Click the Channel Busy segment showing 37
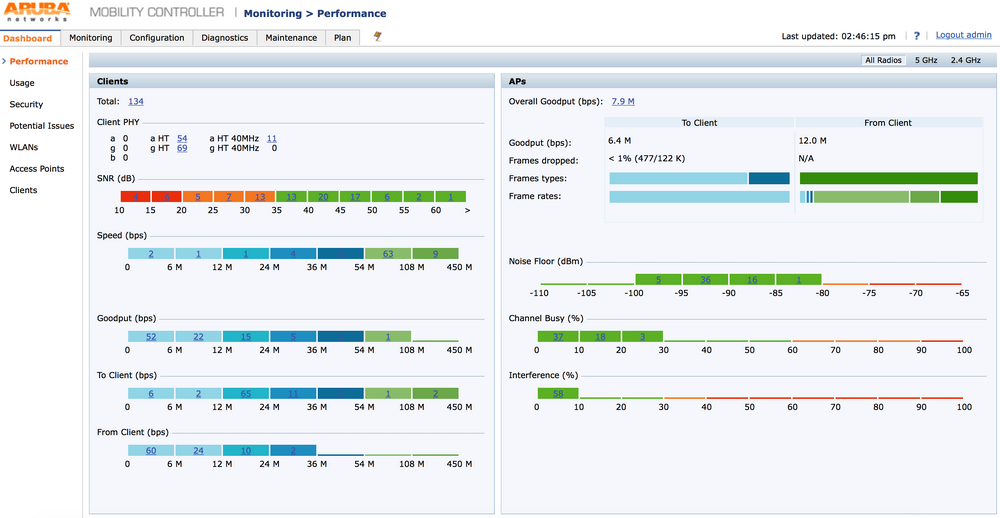The image size is (1000, 518). pyautogui.click(x=558, y=336)
